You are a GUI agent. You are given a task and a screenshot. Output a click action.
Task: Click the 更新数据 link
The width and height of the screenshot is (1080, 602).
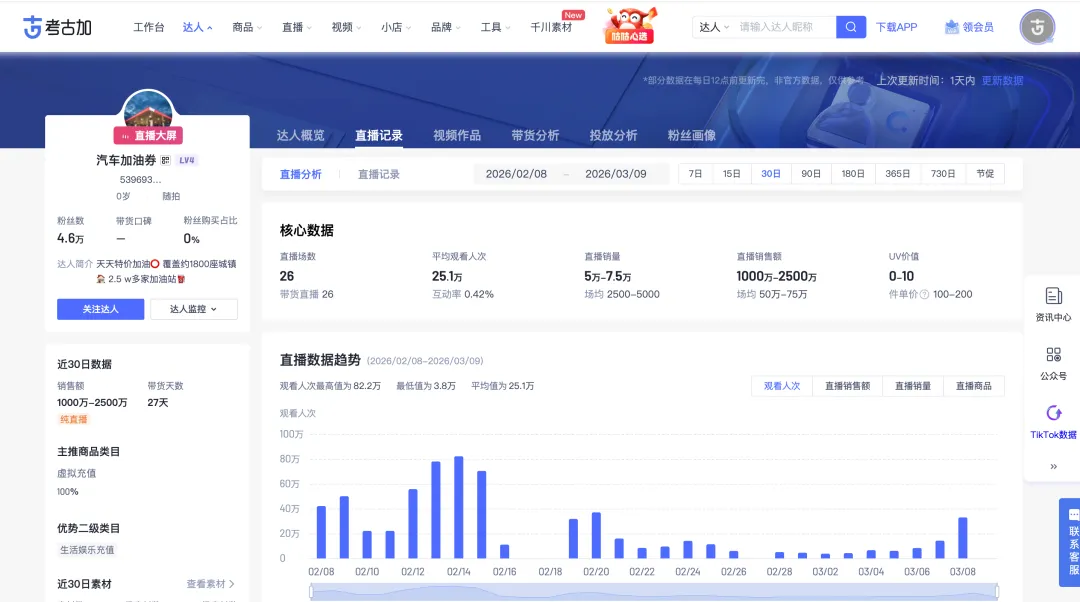pos(1002,81)
